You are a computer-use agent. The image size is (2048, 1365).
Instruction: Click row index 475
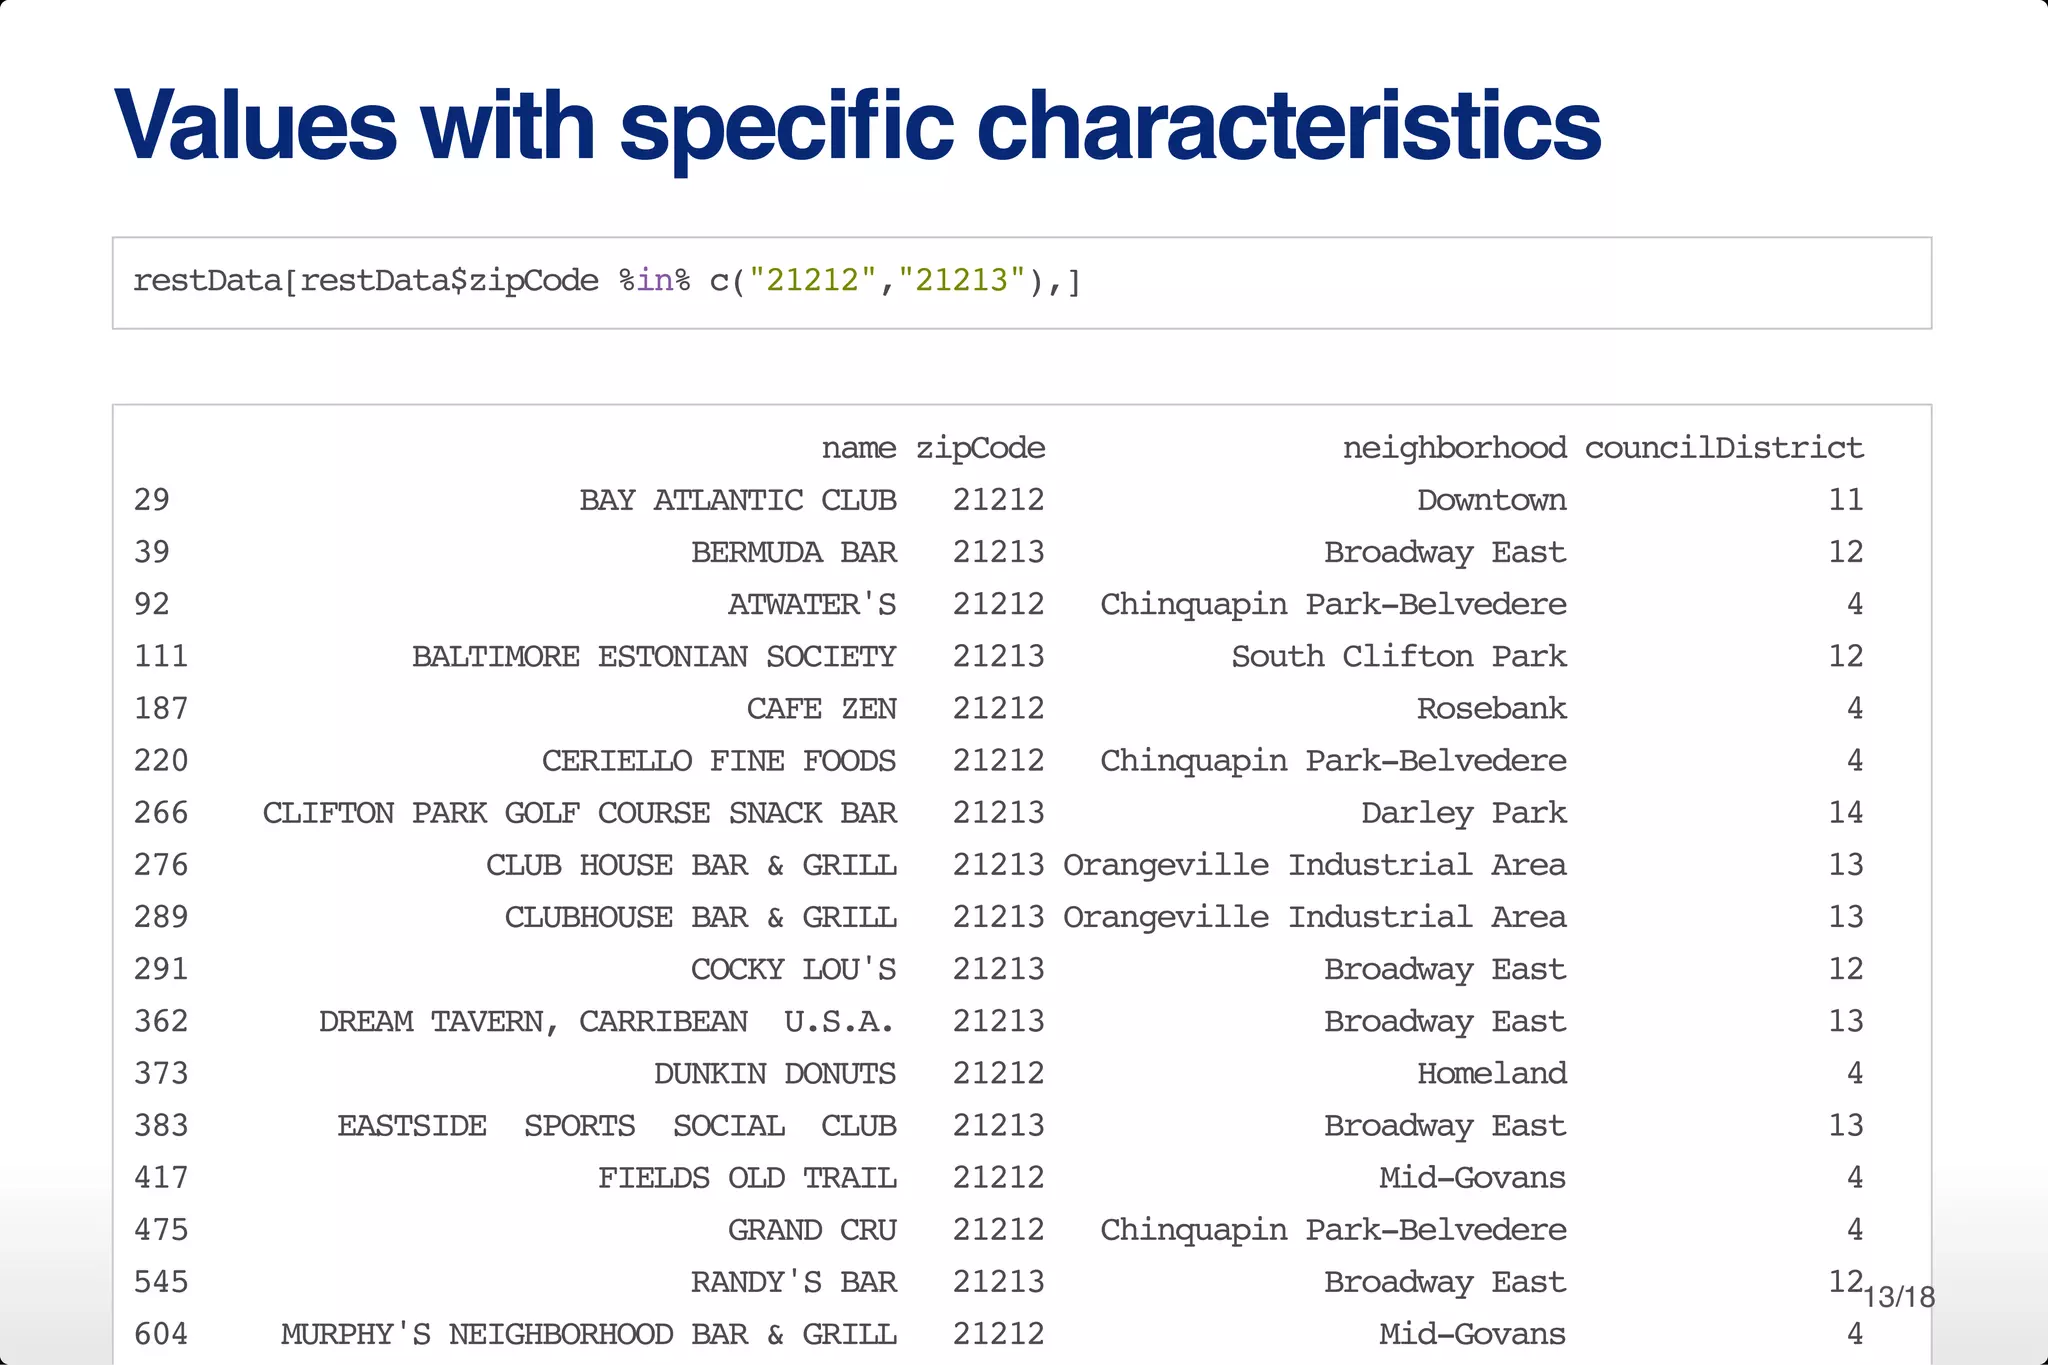161,1230
